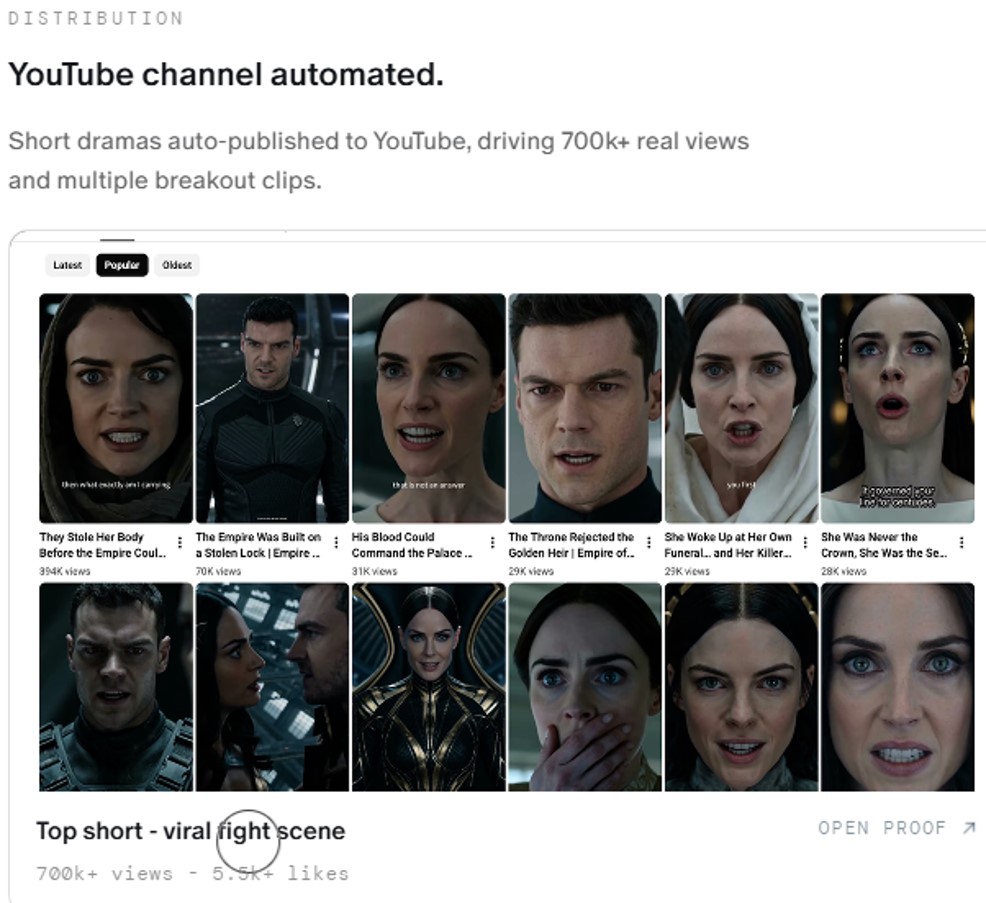Open options menu for The Throne Rejected video
Screen dimensions: 986x903
649,541
